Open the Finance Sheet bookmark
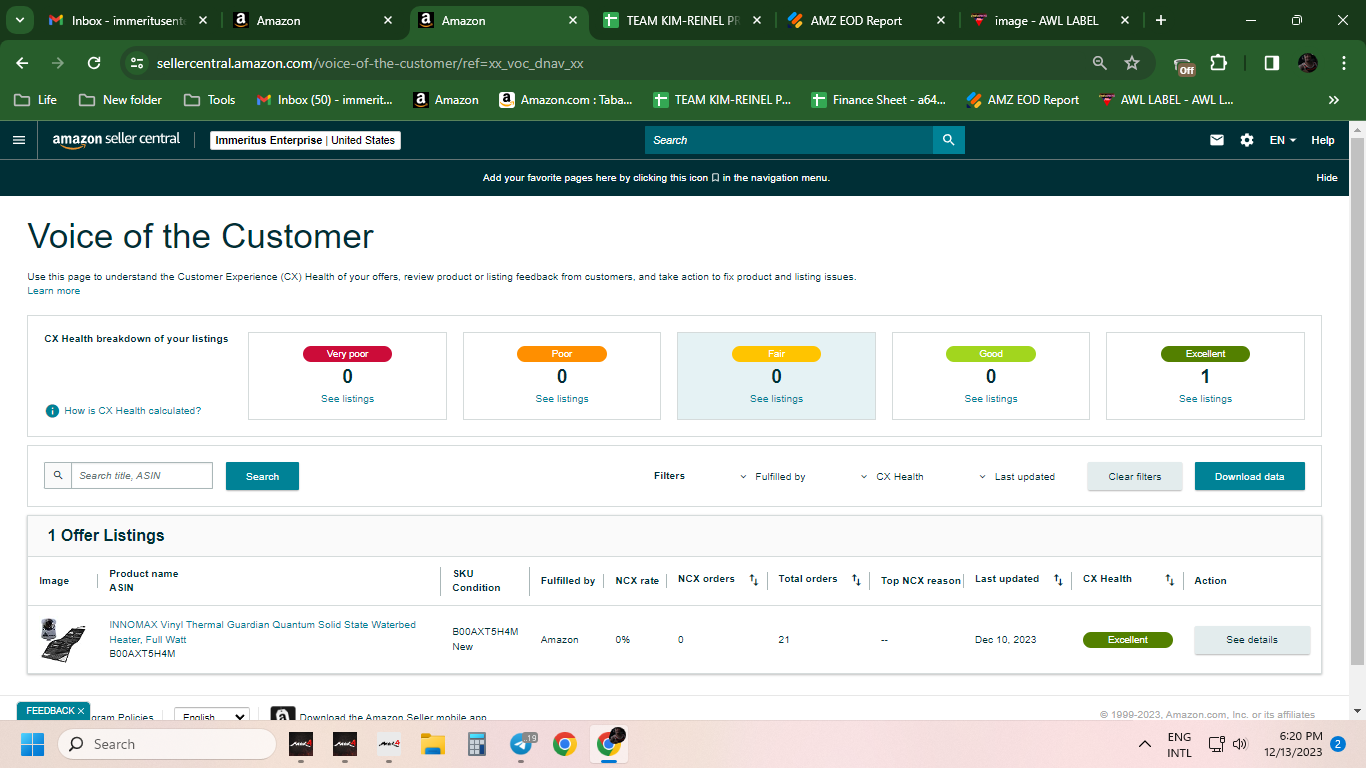The image size is (1366, 768). 879,100
